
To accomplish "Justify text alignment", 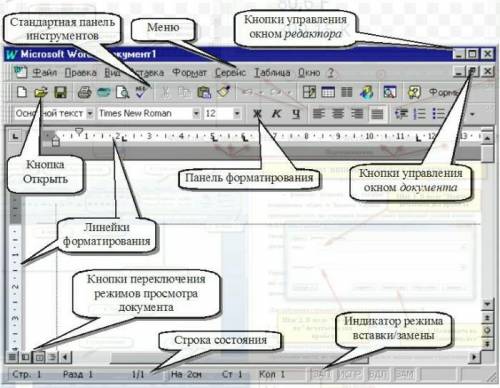I will 377,114.
